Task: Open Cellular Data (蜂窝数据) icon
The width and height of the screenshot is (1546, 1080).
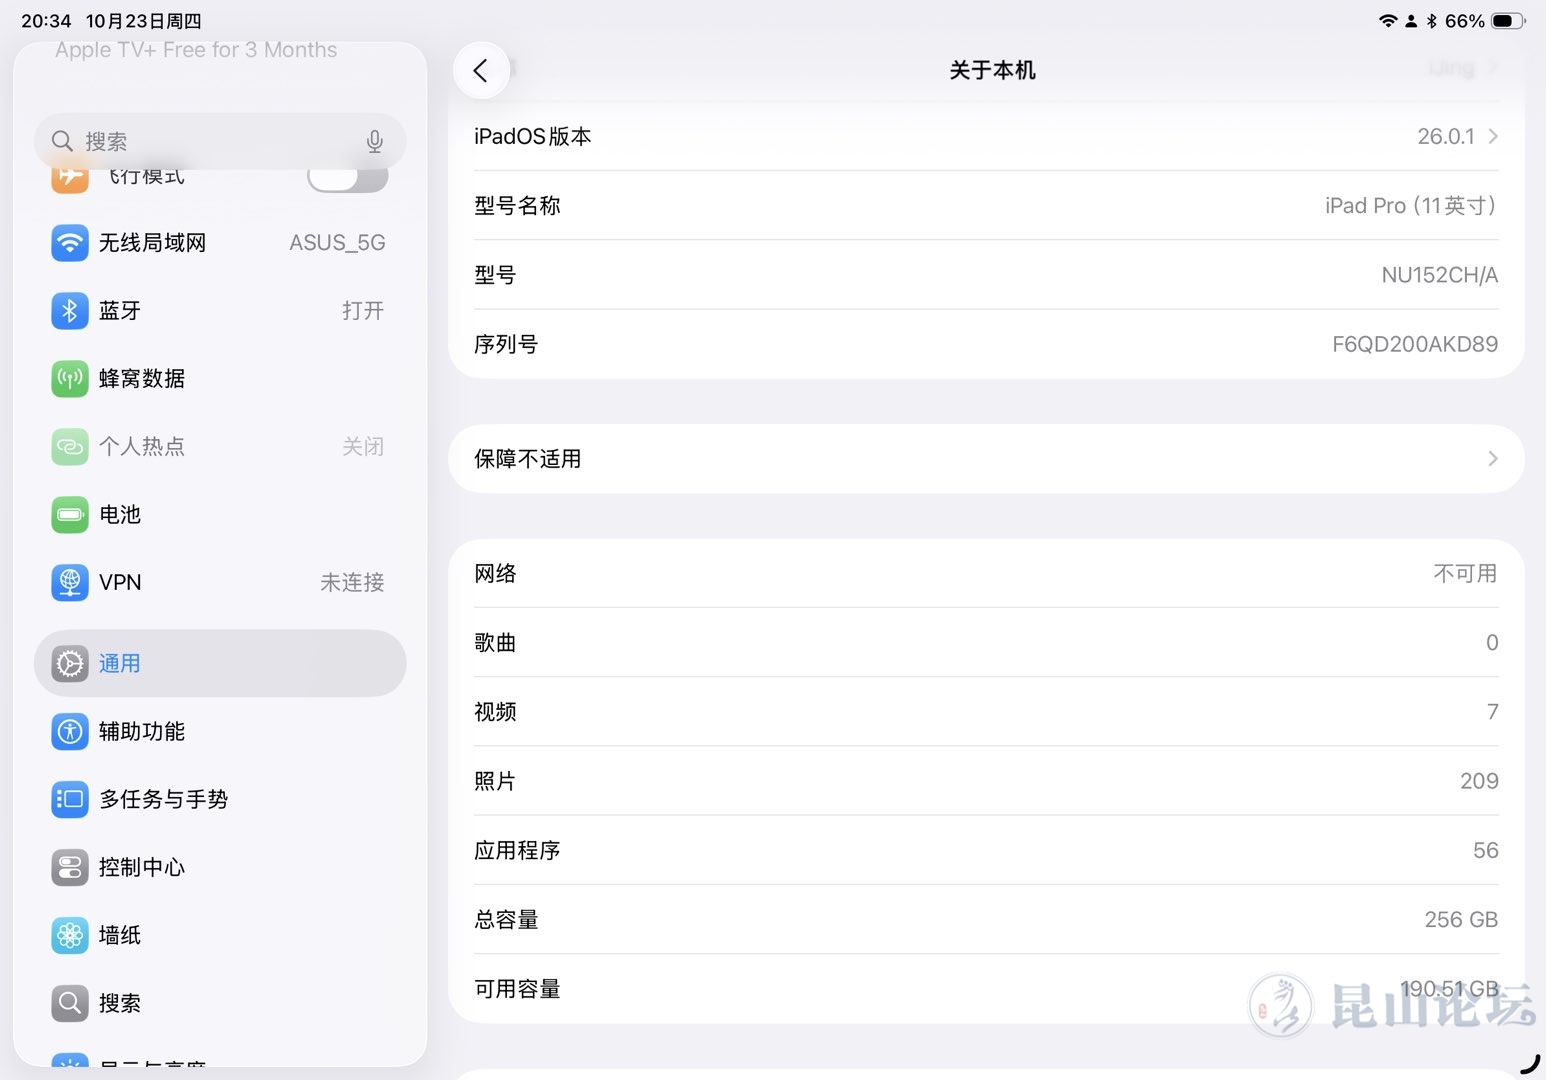Action: tap(69, 379)
